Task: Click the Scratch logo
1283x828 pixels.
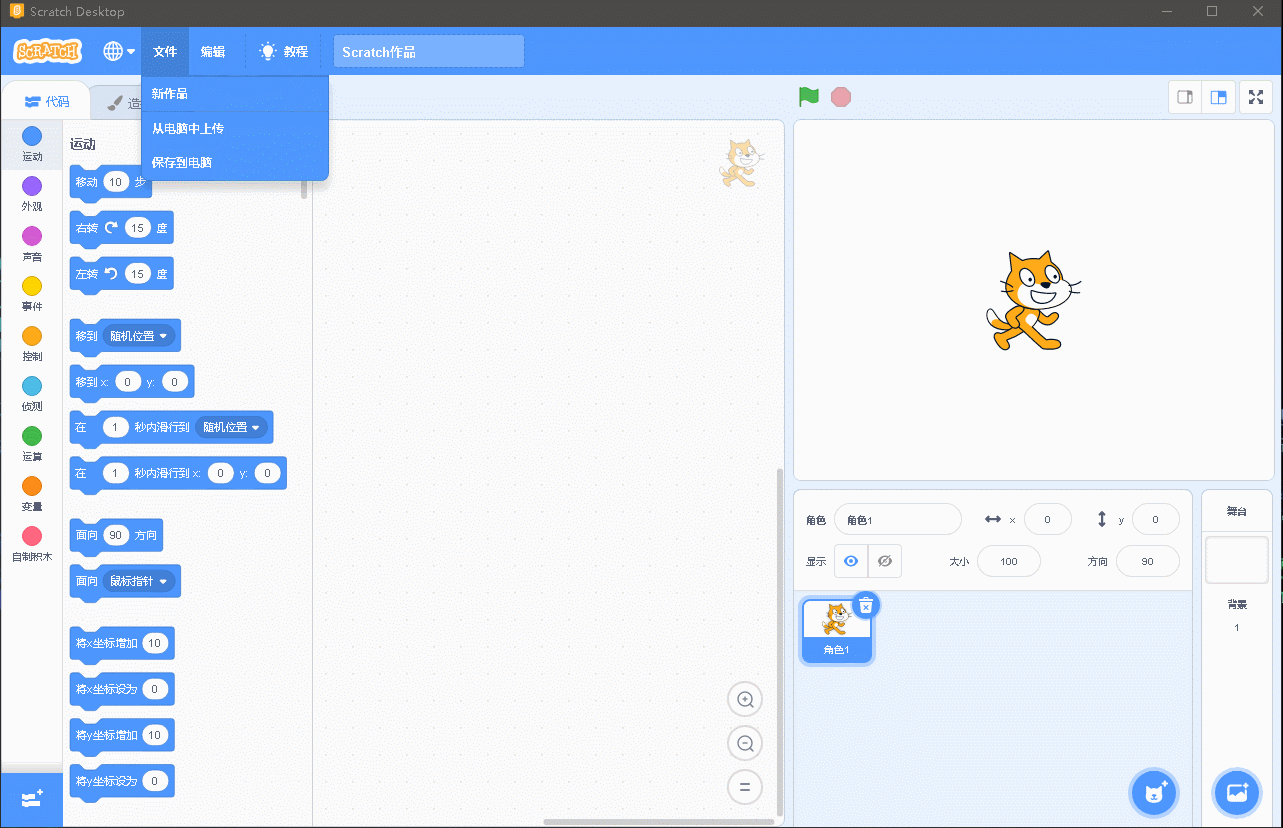Action: [48, 51]
